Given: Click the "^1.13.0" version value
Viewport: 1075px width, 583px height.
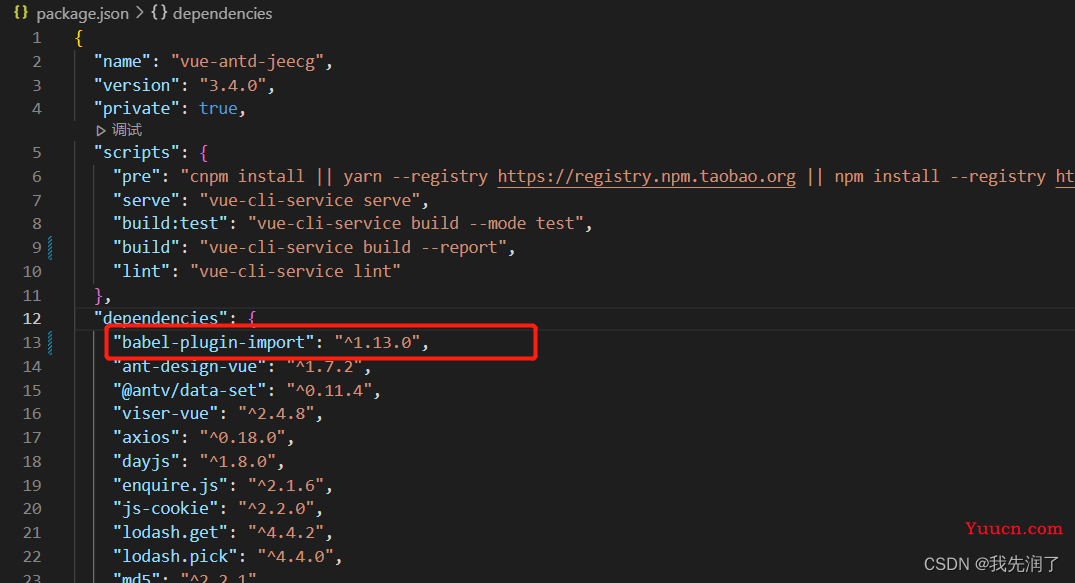Looking at the screenshot, I should click(x=377, y=342).
